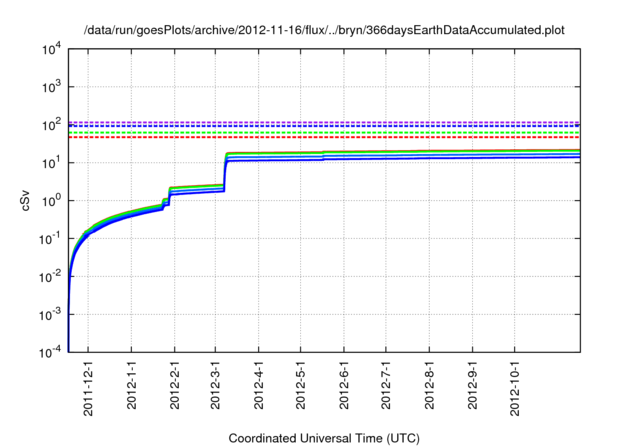Image resolution: width=640 pixels, height=448 pixels.
Task: Click the 2011-12-1 date label
Action: pos(88,388)
